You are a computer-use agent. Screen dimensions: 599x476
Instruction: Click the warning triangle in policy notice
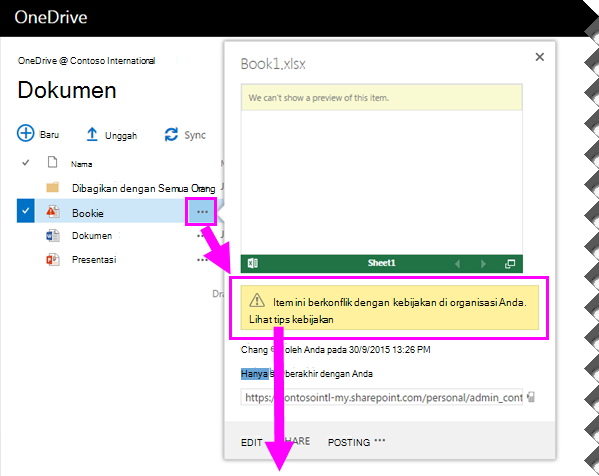(x=257, y=300)
